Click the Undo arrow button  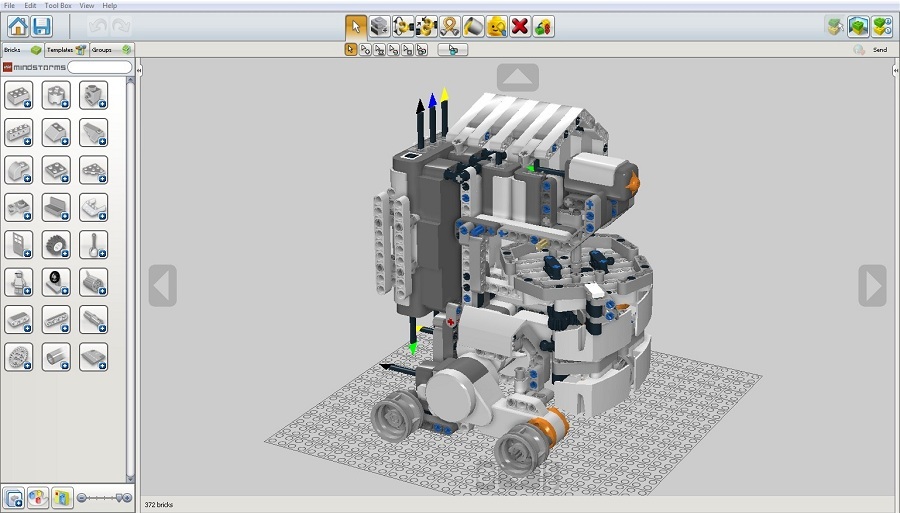click(98, 26)
